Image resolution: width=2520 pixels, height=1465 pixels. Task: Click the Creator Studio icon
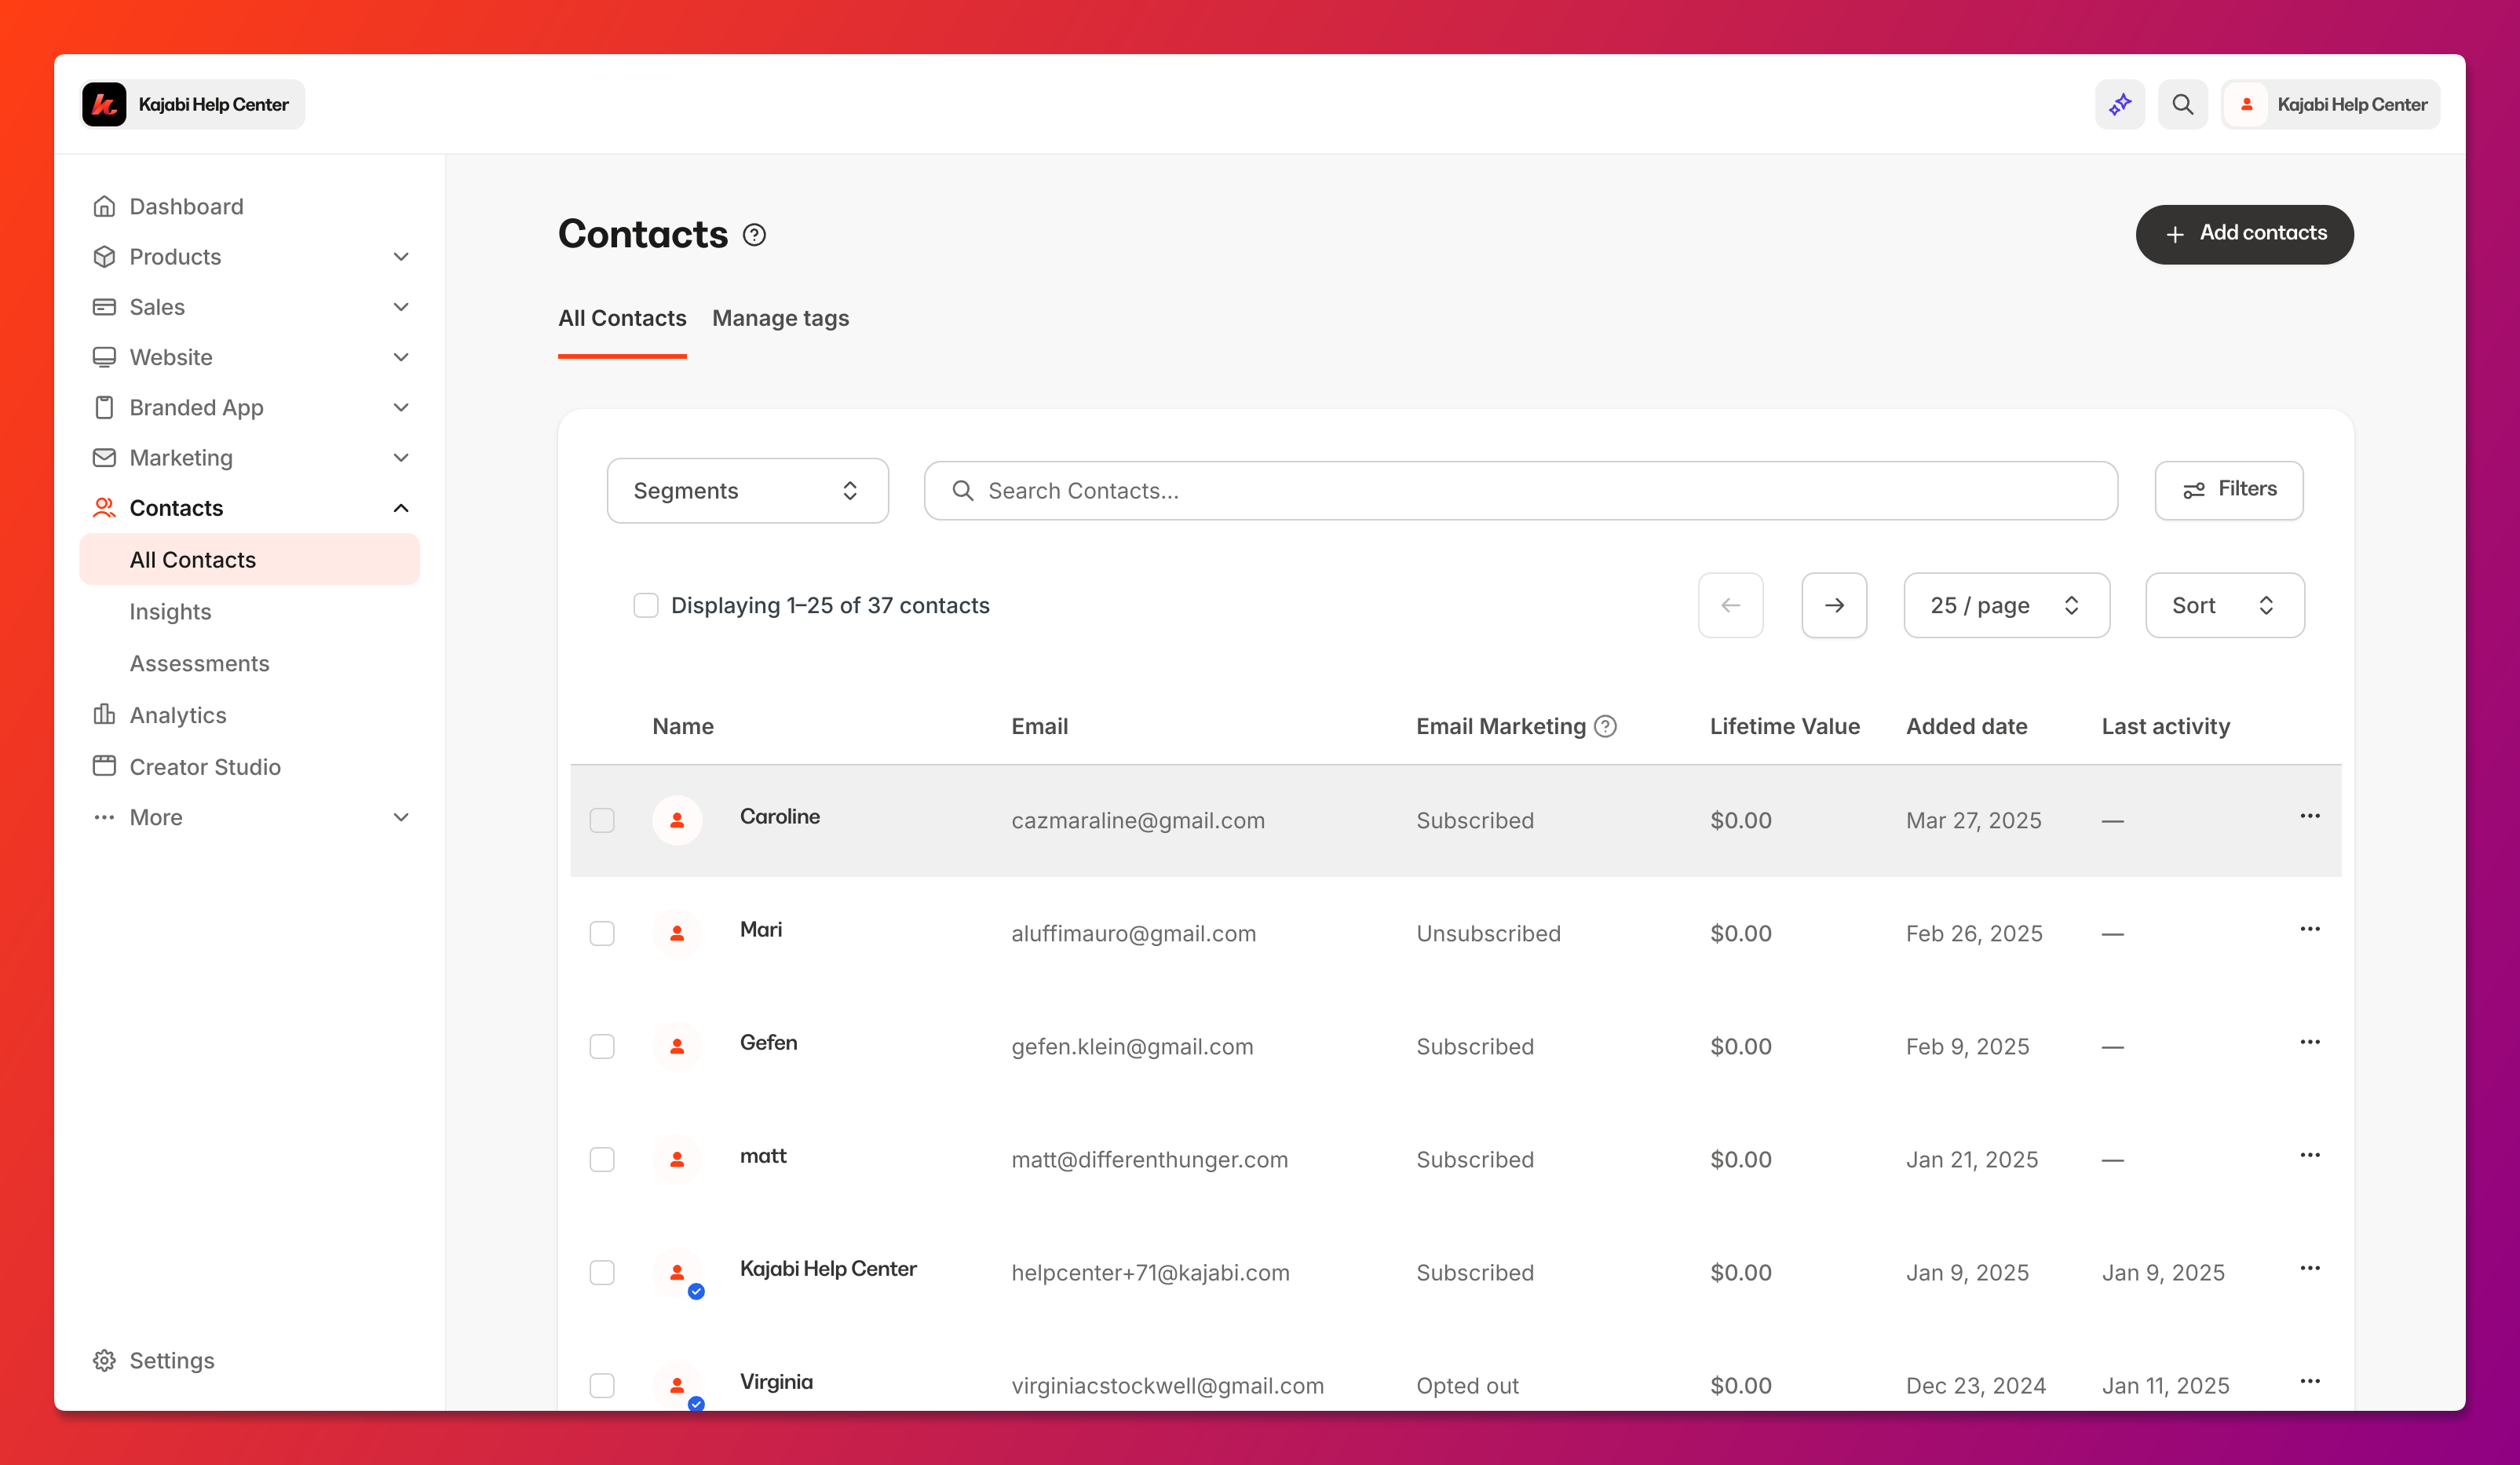click(104, 766)
